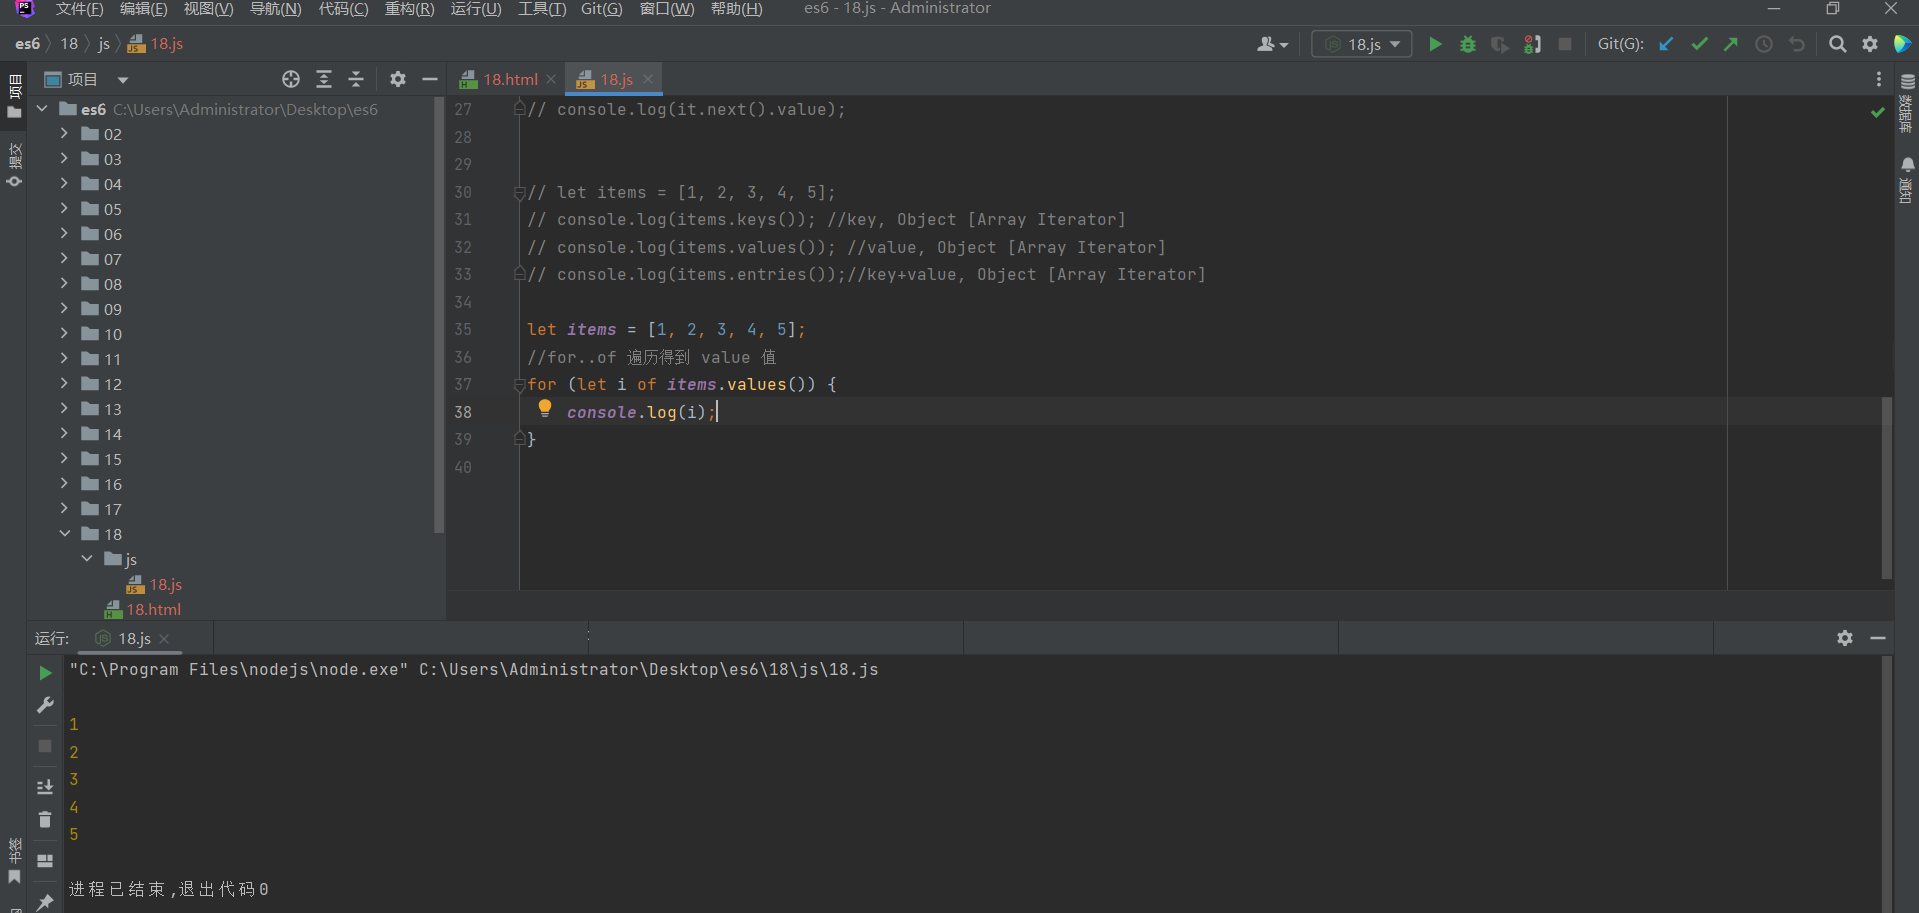Collapse the js subfolder
The image size is (1919, 913).
pyautogui.click(x=87, y=559)
